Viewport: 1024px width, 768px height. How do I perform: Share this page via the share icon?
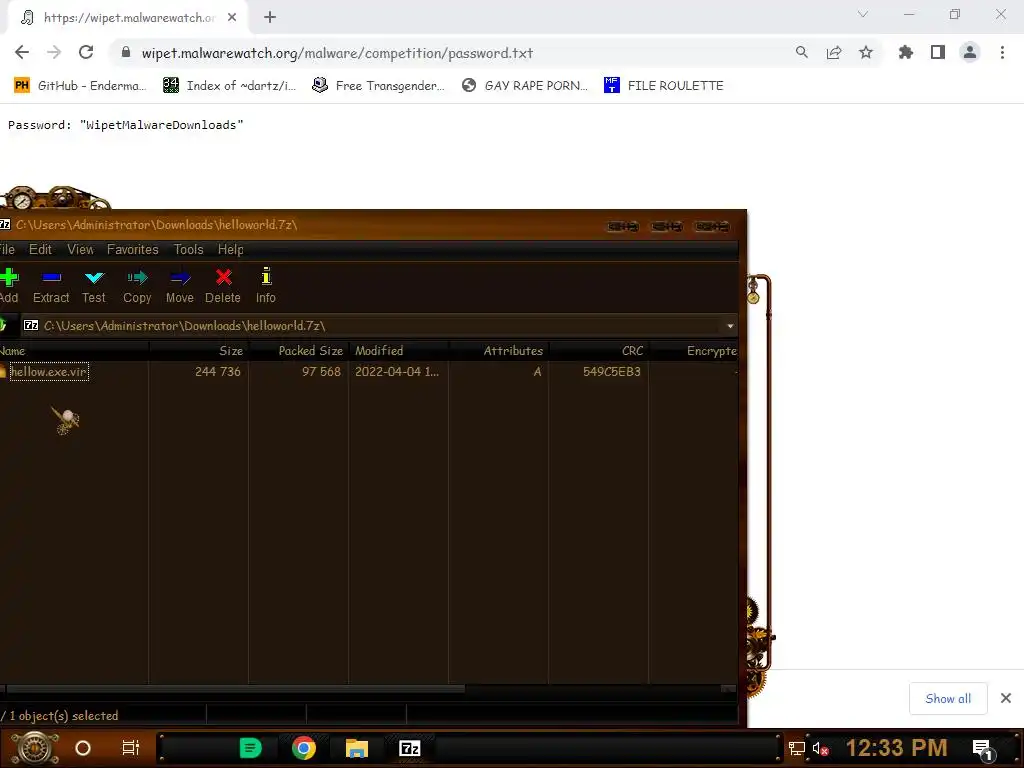(834, 52)
